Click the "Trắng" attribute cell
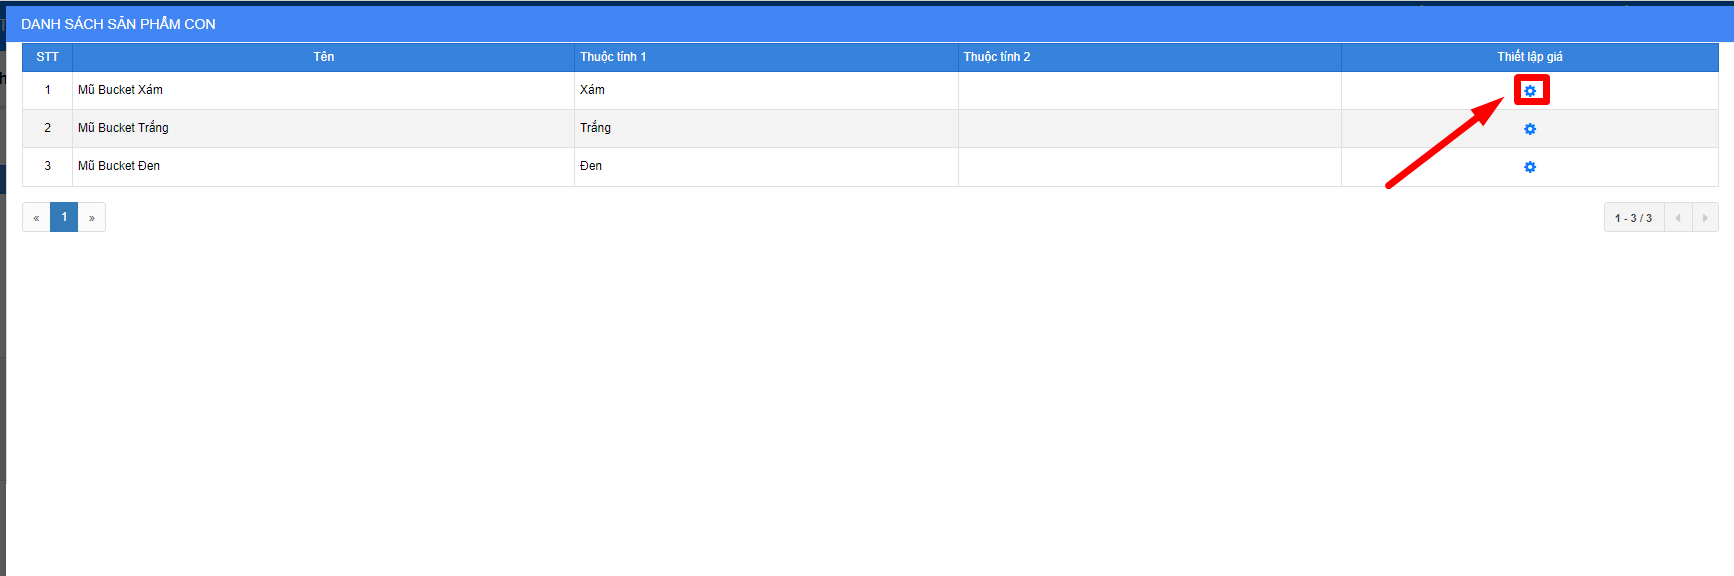Viewport: 1734px width, 576px height. [x=595, y=128]
